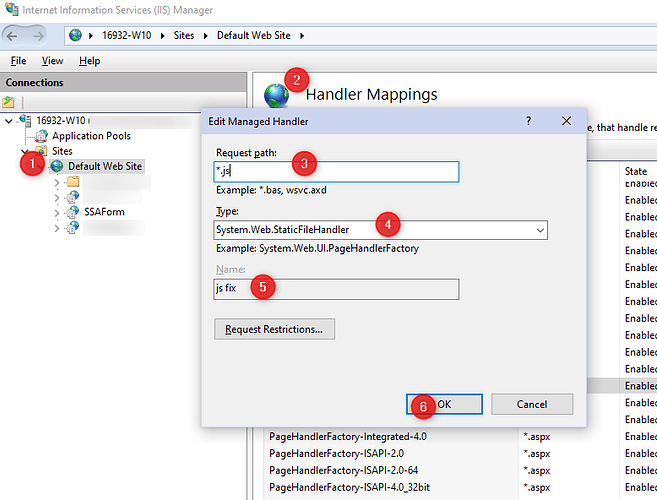Open the Type combo box dropdown arrow
Viewport: 657px width, 500px height.
click(540, 230)
